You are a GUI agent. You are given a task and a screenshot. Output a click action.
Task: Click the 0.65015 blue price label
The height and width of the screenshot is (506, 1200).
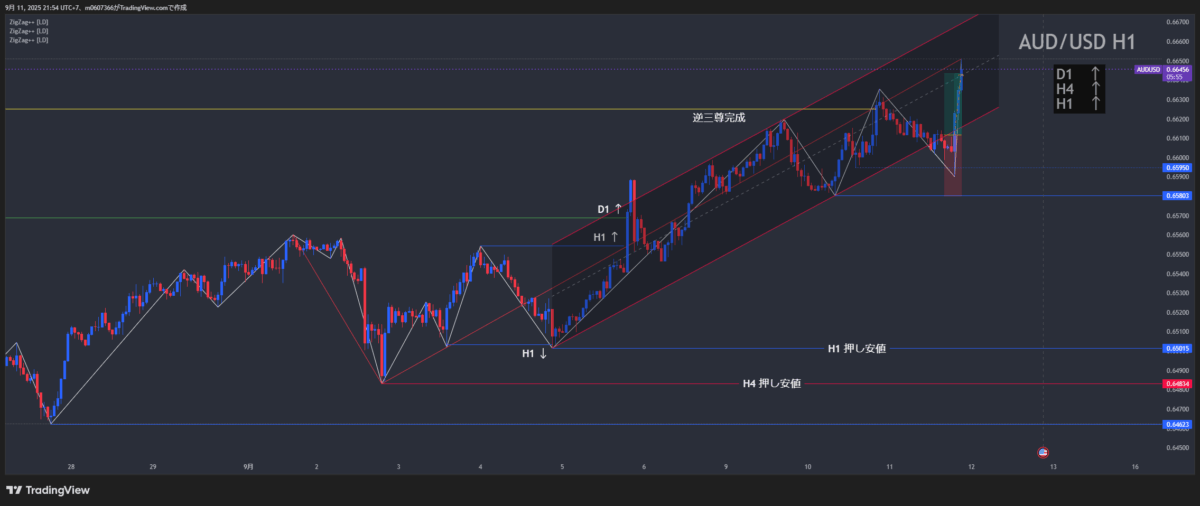coord(1176,349)
